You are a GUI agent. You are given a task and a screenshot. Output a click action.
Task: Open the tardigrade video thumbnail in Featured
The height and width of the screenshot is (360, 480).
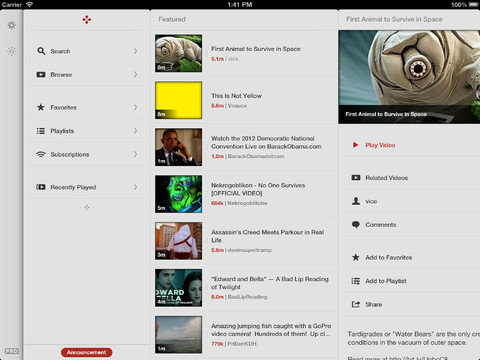click(x=178, y=53)
